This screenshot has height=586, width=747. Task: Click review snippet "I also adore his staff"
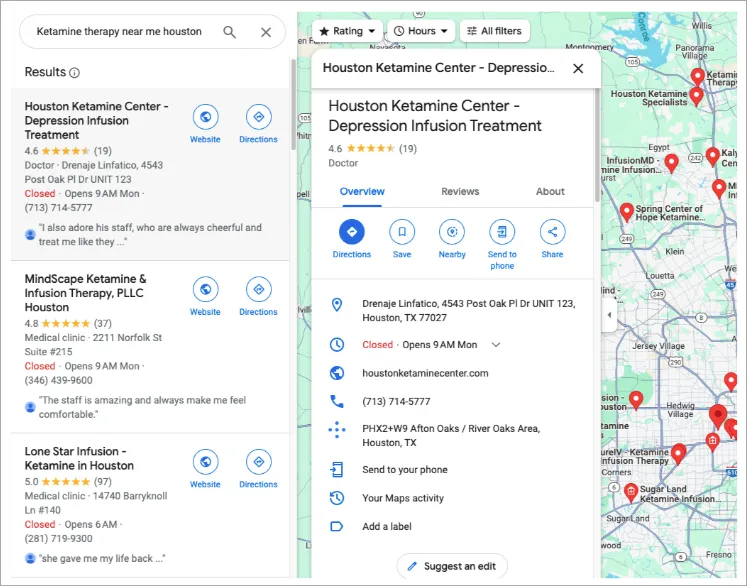(x=150, y=234)
